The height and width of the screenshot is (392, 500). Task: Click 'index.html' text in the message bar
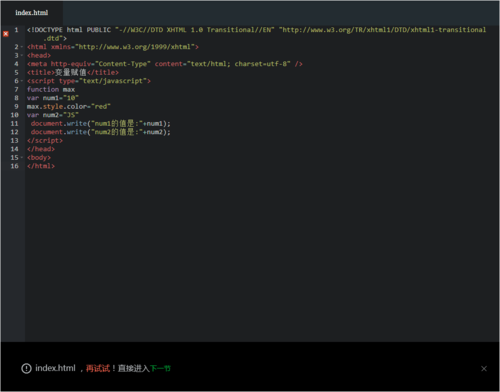click(55, 368)
